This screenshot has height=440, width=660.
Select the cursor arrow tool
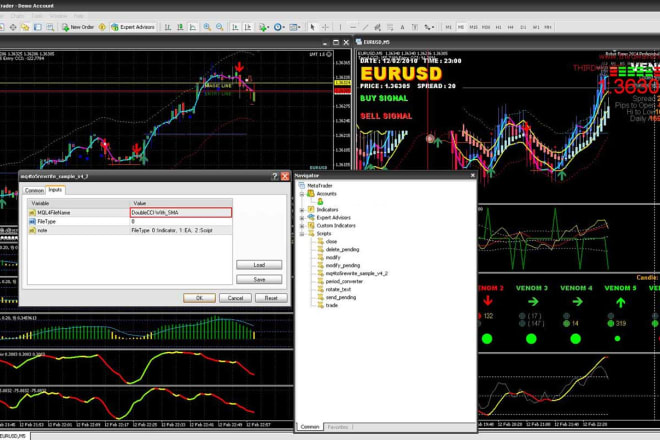(312, 27)
